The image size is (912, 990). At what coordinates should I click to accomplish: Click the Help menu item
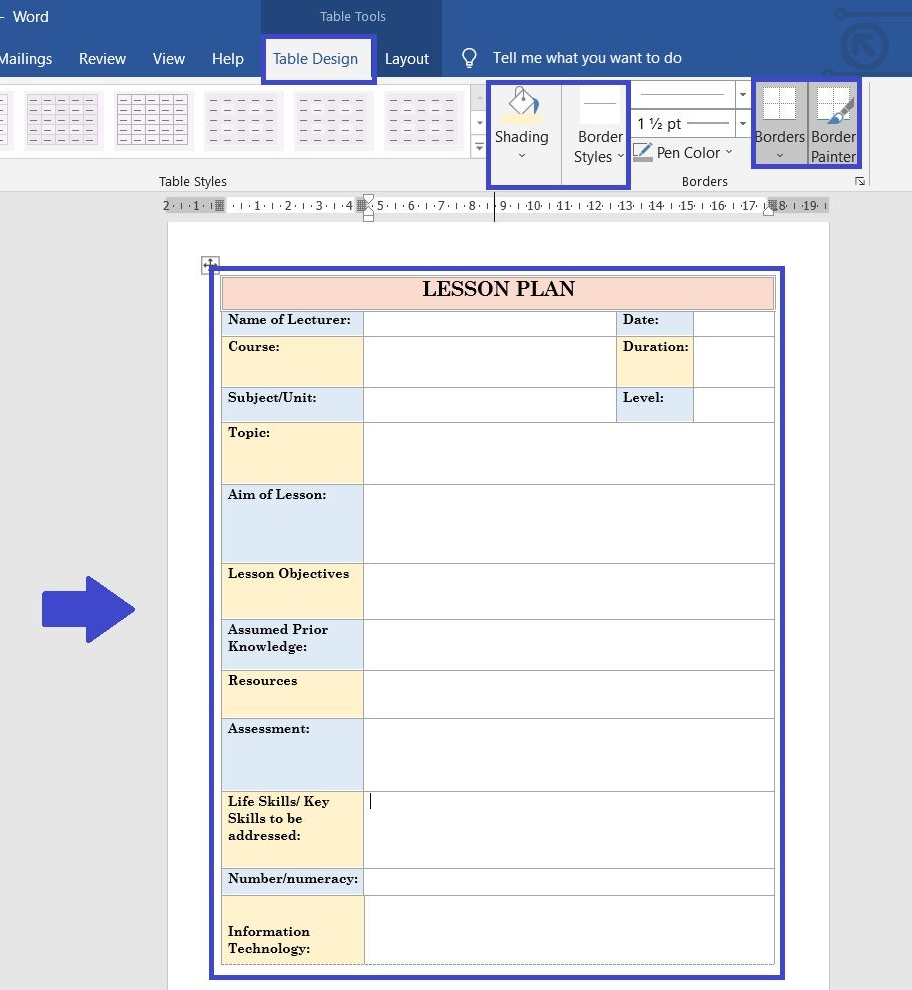(x=227, y=59)
